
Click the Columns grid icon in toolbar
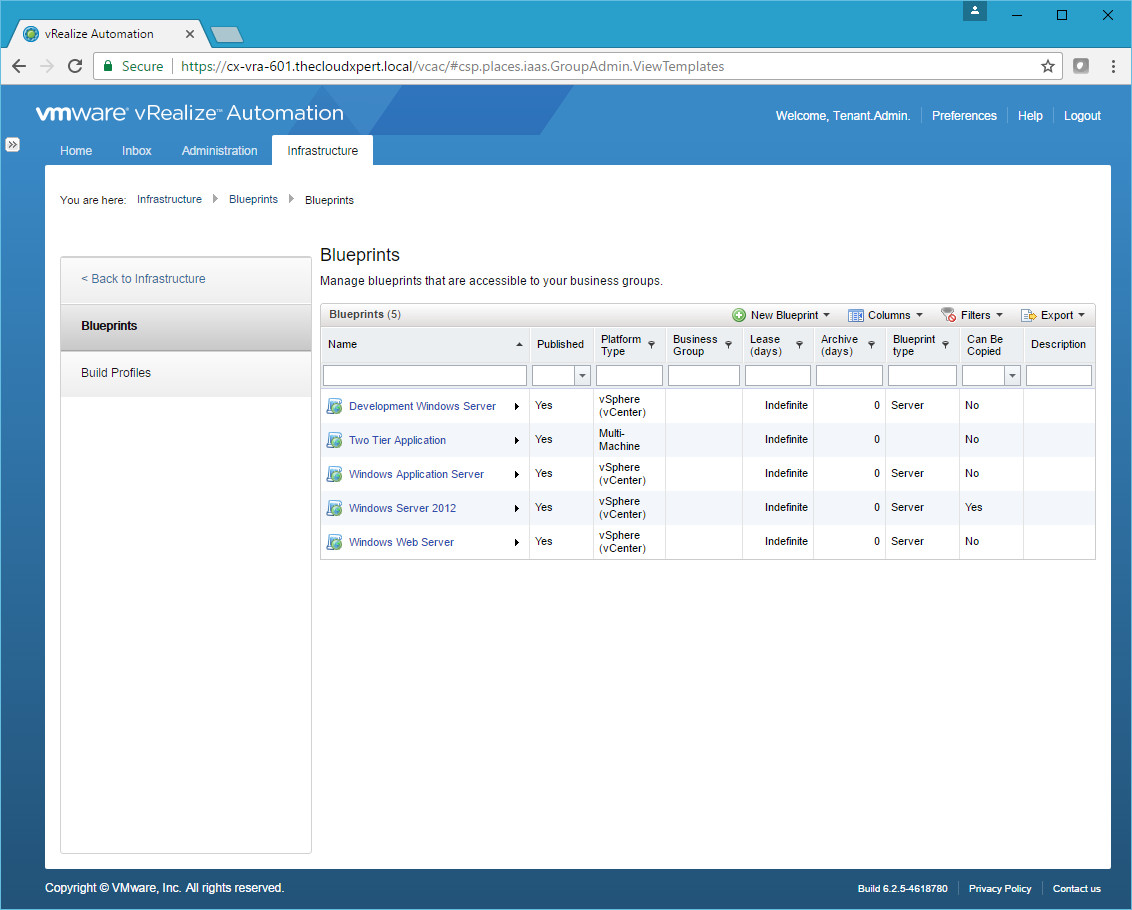click(x=856, y=315)
